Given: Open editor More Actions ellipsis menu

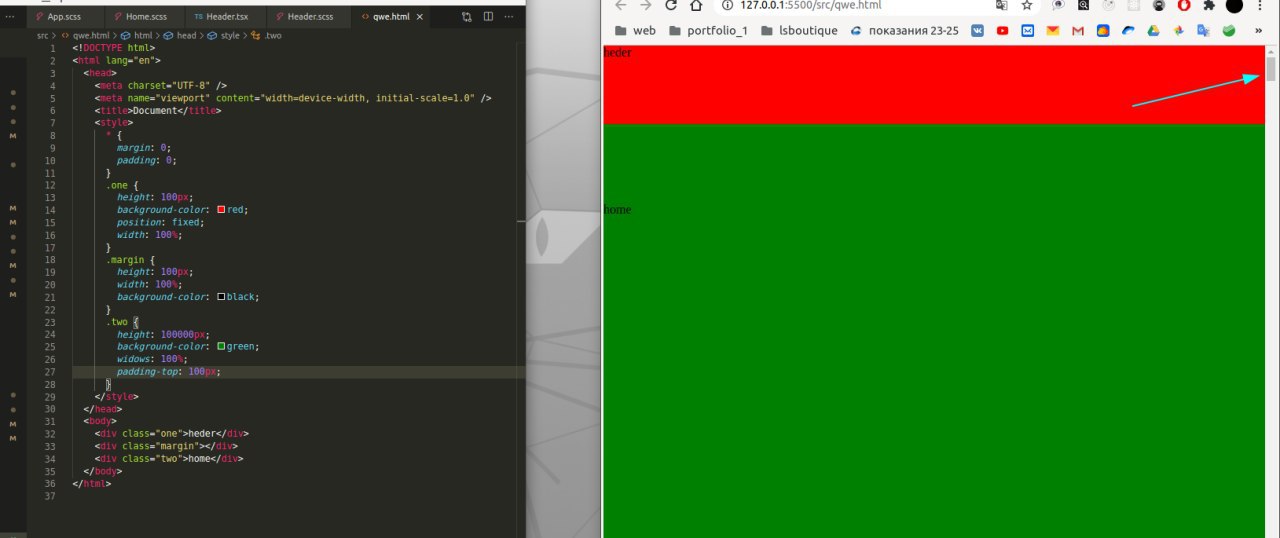Looking at the screenshot, I should [x=509, y=17].
